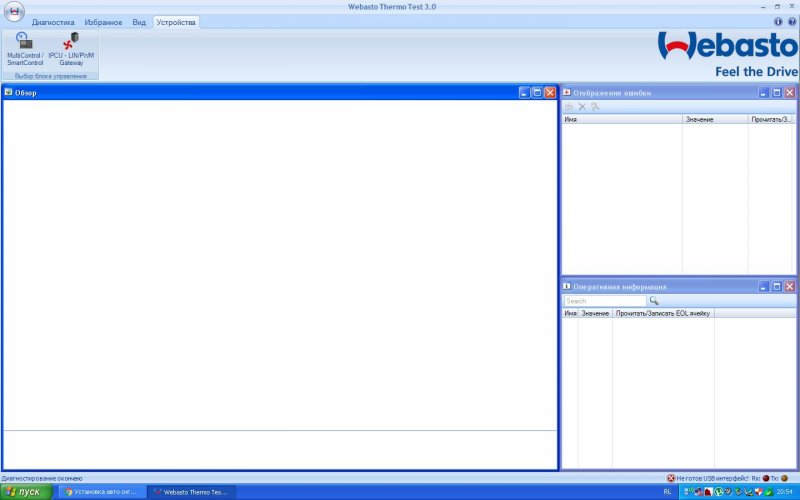
Task: Click the third toolbar icon in error display panel
Action: coord(595,107)
